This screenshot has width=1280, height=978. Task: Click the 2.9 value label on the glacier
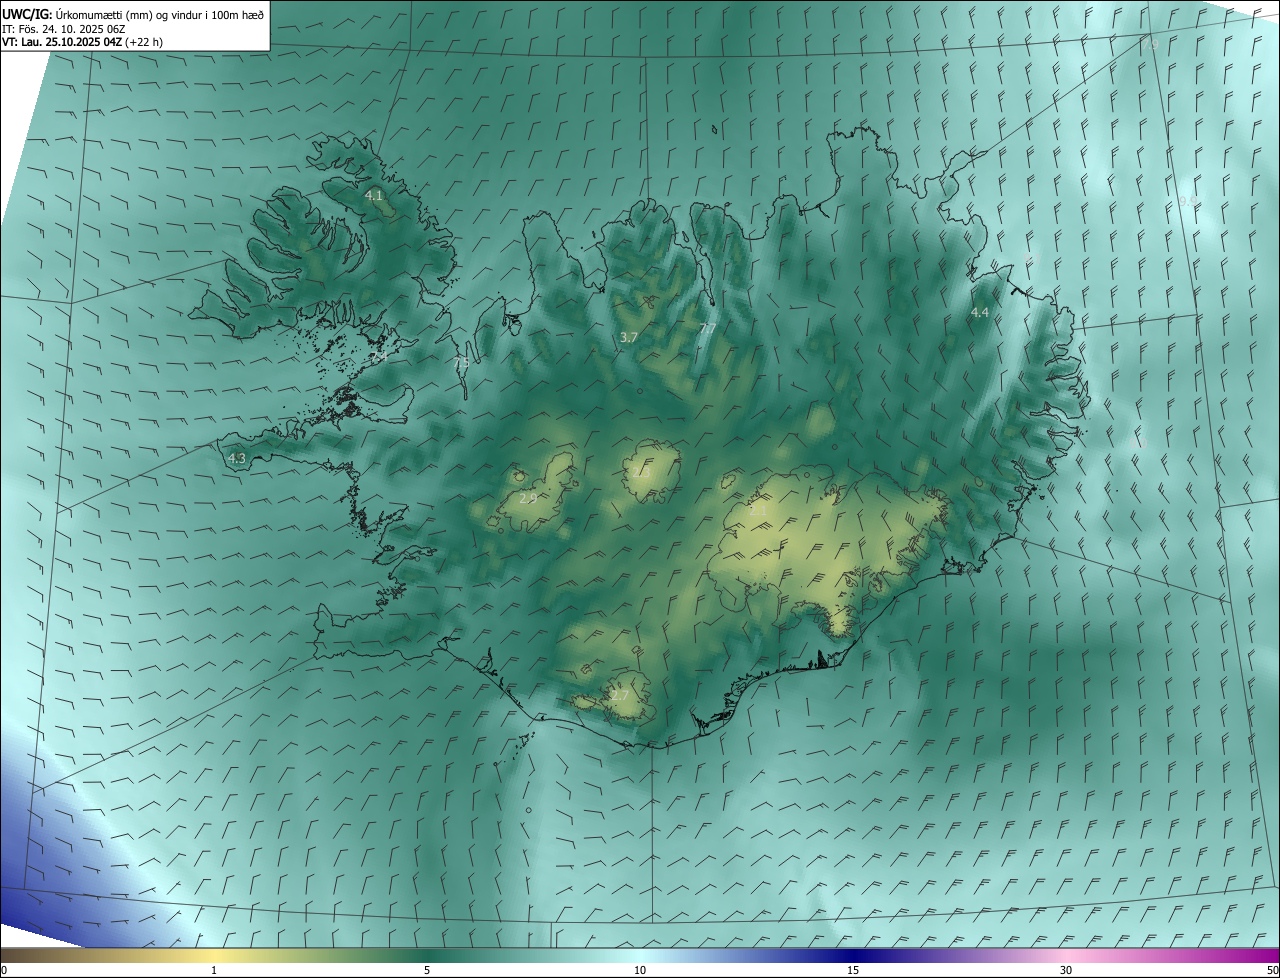(528, 497)
